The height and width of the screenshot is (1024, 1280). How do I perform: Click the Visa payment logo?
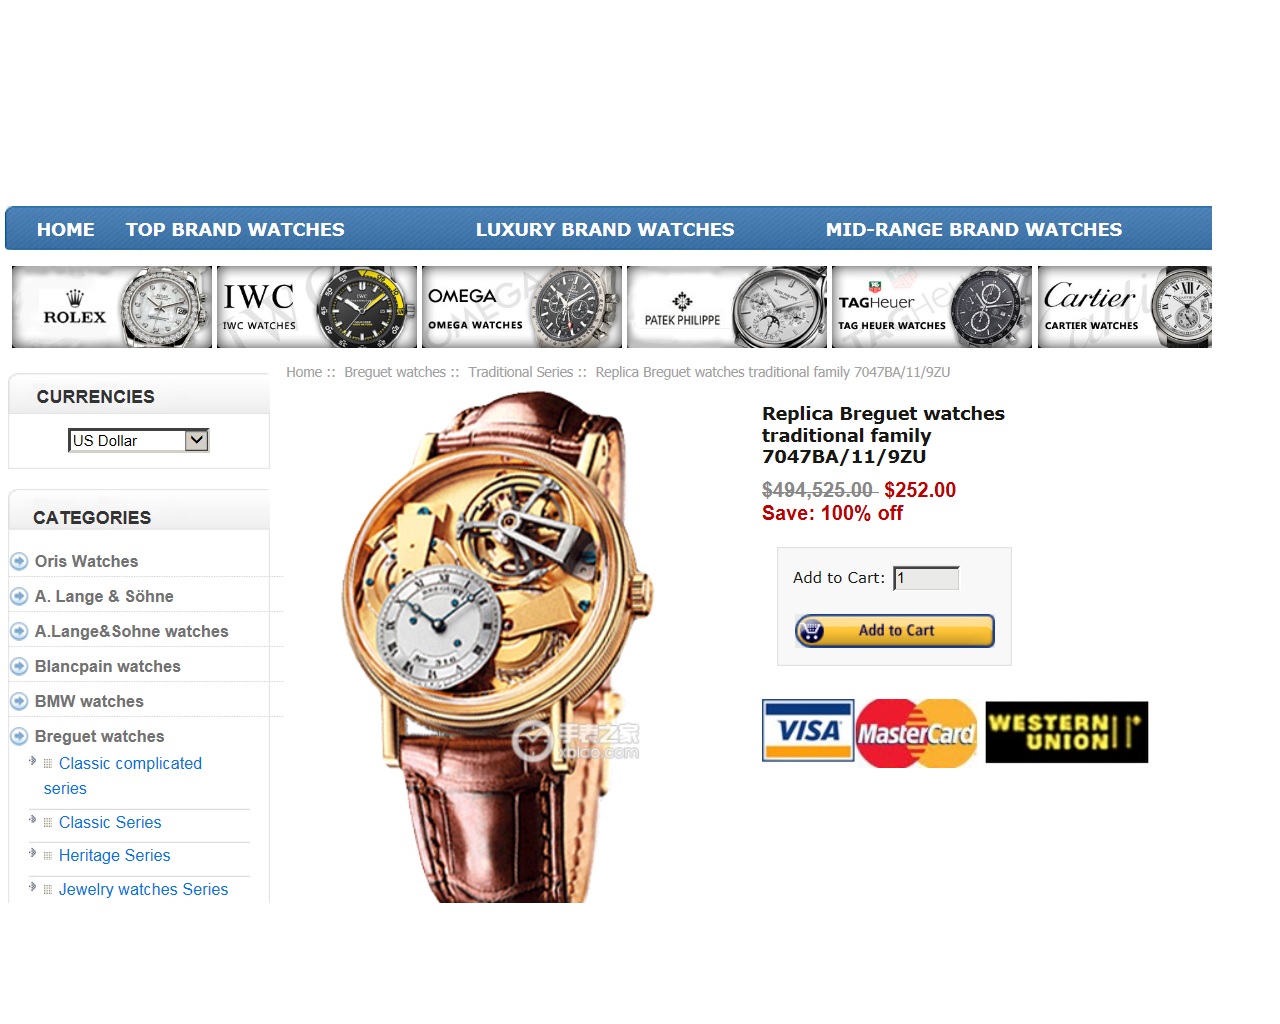[x=808, y=731]
